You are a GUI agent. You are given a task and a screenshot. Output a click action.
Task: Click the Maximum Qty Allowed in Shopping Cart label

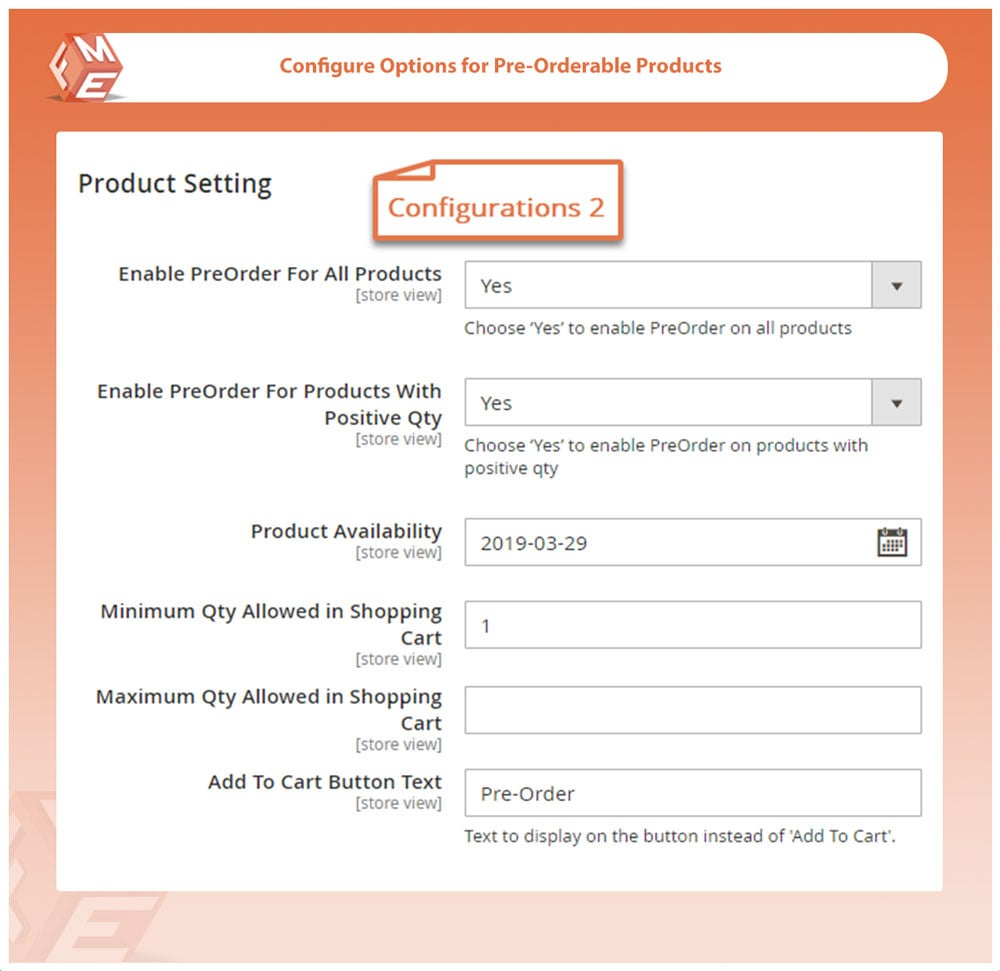[x=269, y=709]
